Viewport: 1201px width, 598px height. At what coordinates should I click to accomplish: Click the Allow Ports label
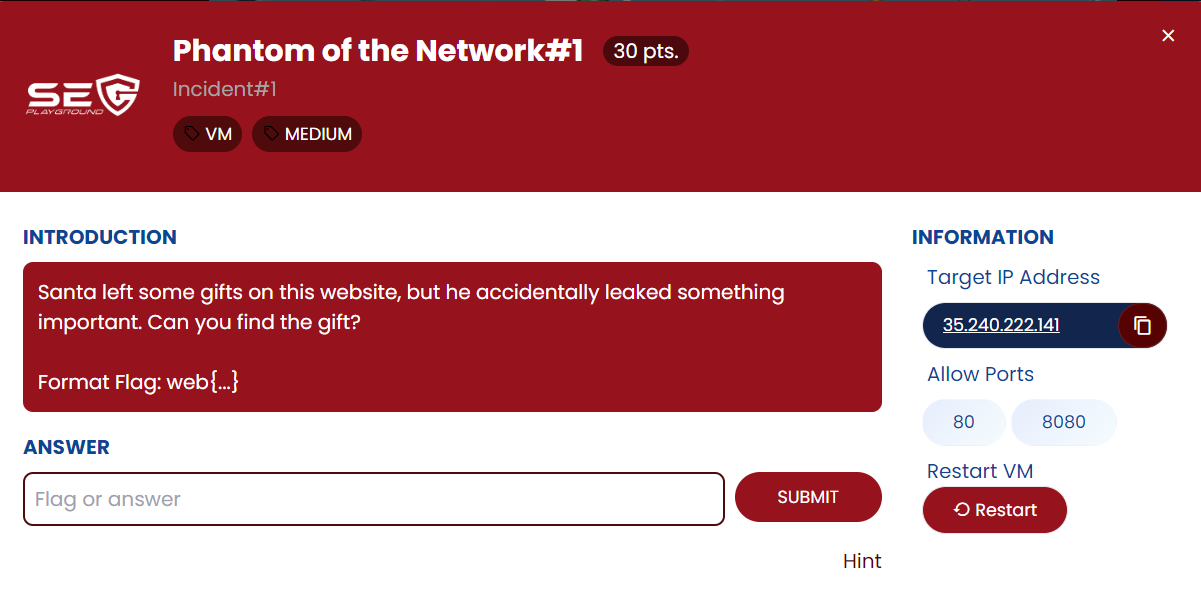[x=980, y=374]
